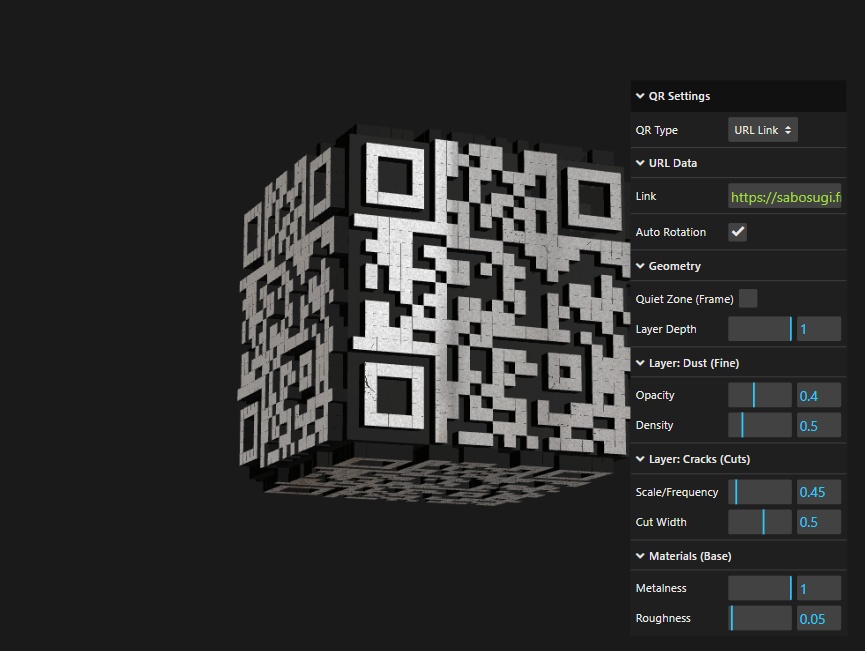Click the dust Density slider
The width and height of the screenshot is (865, 651).
point(760,426)
